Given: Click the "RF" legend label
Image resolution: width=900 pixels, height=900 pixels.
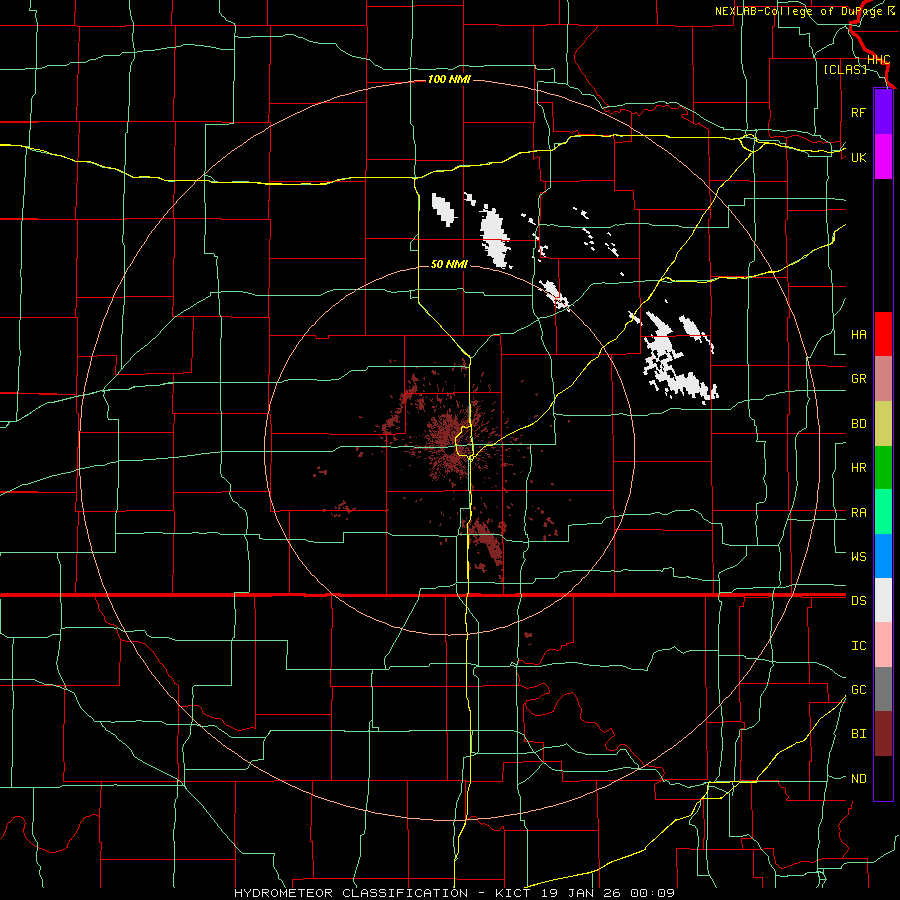Looking at the screenshot, I should coord(858,112).
